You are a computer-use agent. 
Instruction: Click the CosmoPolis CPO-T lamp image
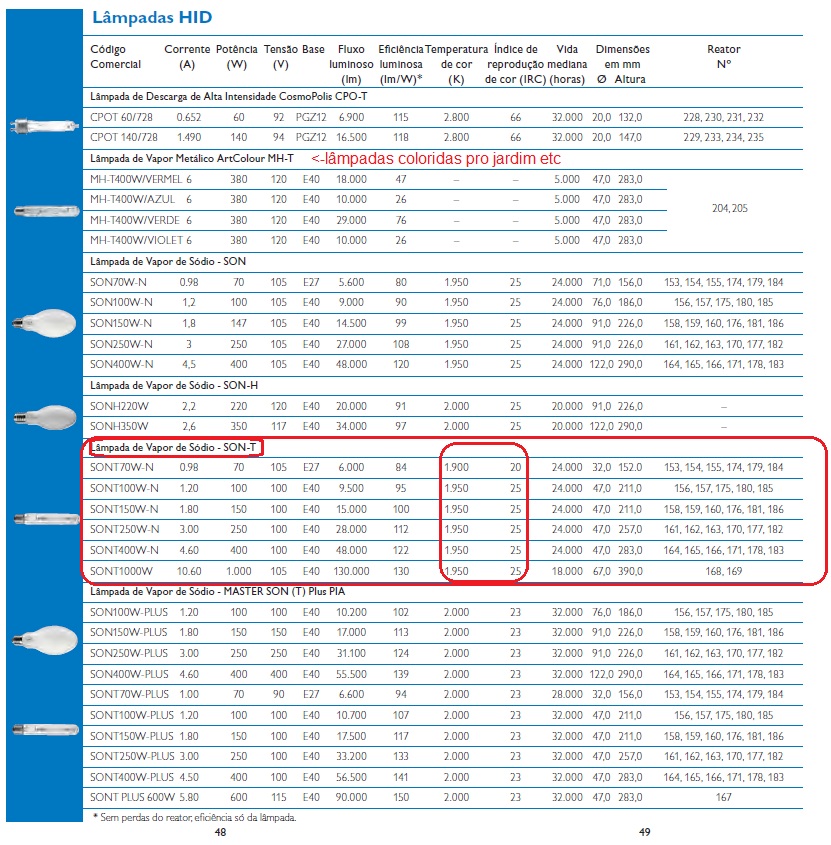pyautogui.click(x=44, y=127)
